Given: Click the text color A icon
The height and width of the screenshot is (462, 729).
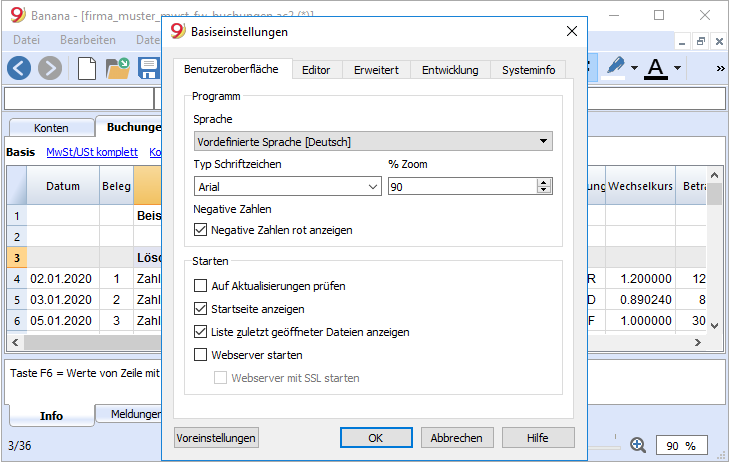Looking at the screenshot, I should pyautogui.click(x=656, y=68).
